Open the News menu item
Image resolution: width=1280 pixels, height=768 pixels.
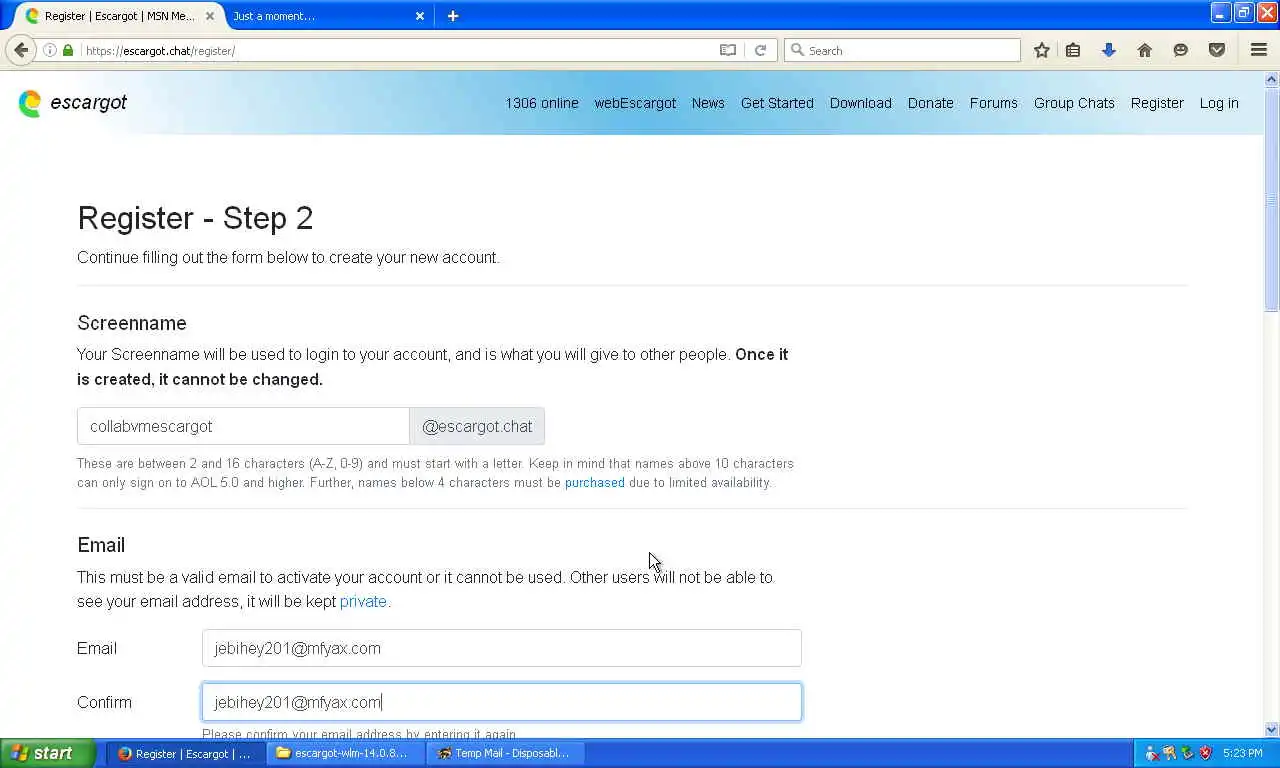click(x=708, y=103)
